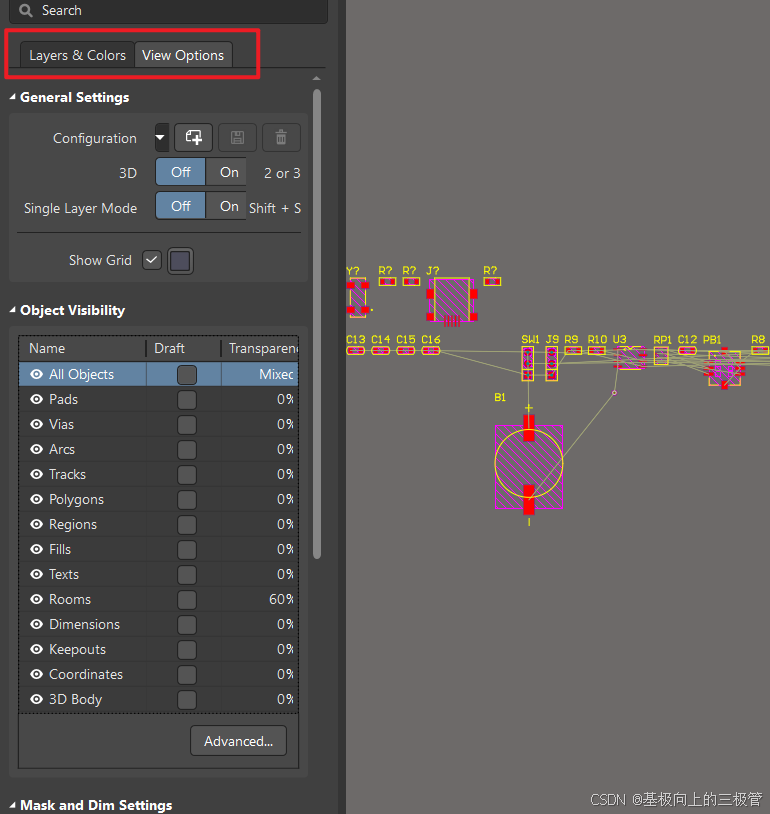The image size is (770, 814).
Task: Click Rooms transparency value 60%
Action: (281, 599)
